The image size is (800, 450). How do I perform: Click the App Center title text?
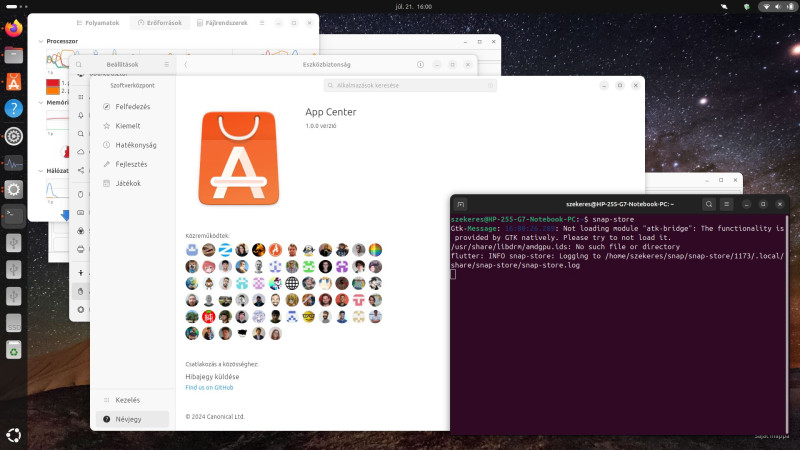click(331, 112)
